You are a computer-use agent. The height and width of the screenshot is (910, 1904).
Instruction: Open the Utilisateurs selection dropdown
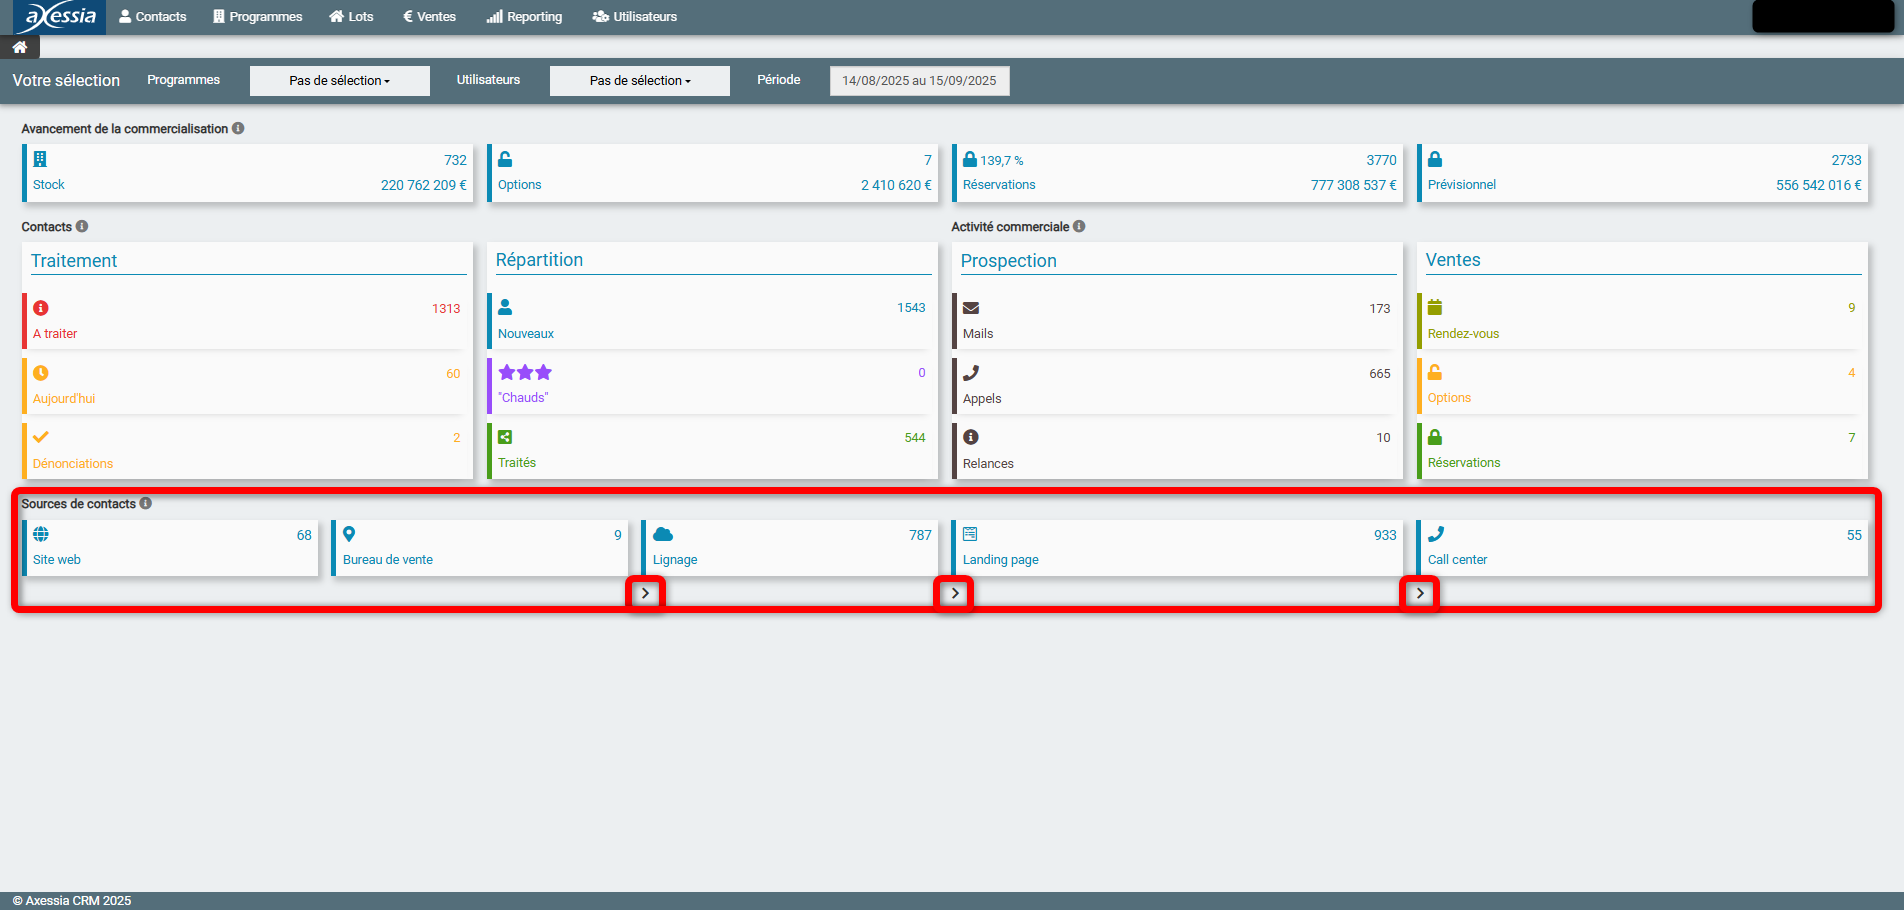pyautogui.click(x=640, y=81)
